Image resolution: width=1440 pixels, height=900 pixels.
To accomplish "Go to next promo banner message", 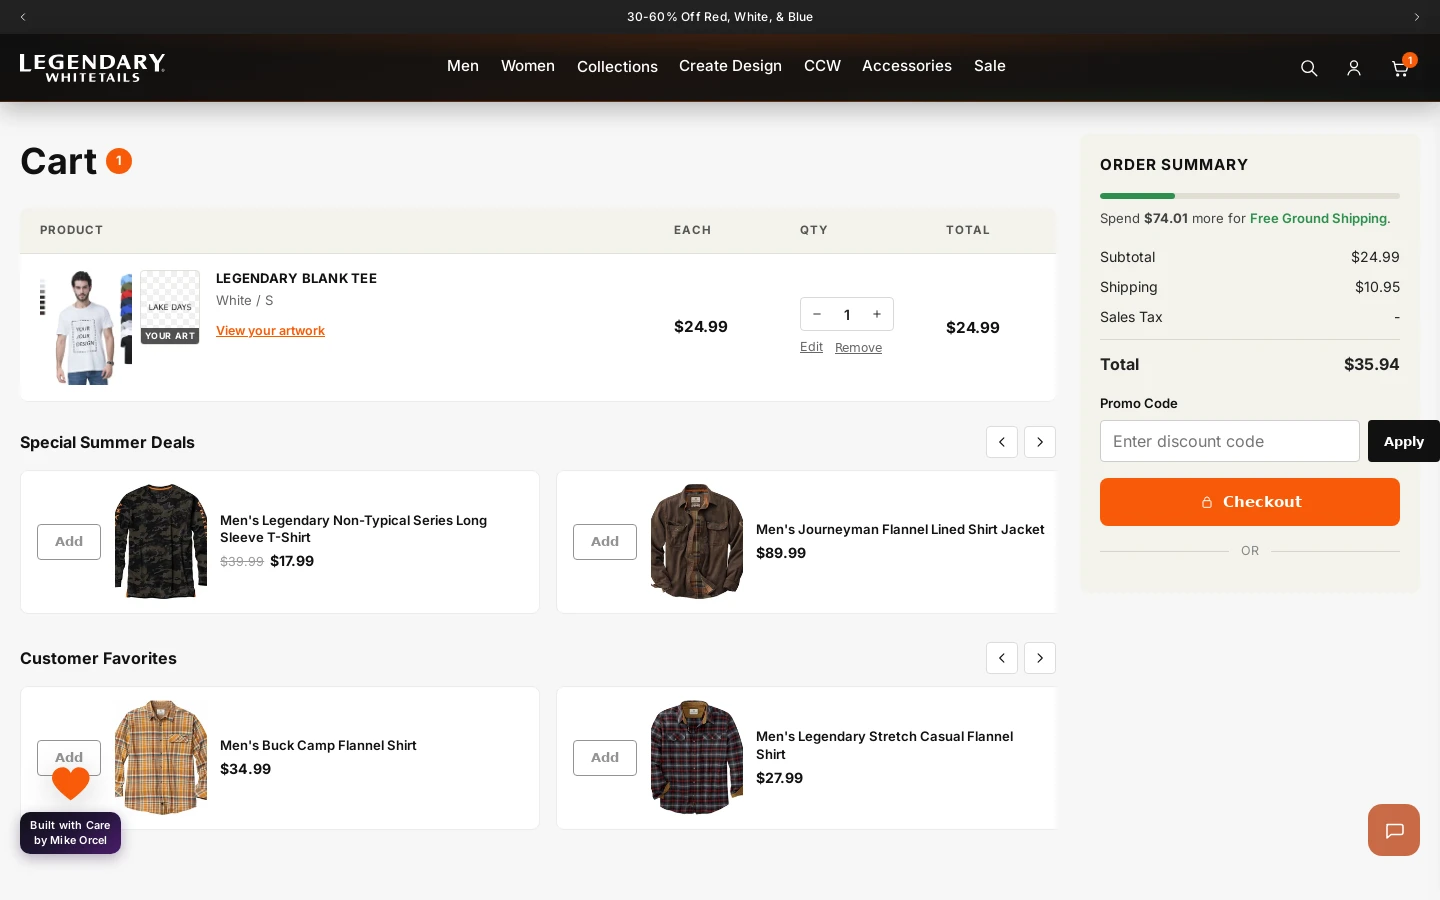I will point(1416,17).
